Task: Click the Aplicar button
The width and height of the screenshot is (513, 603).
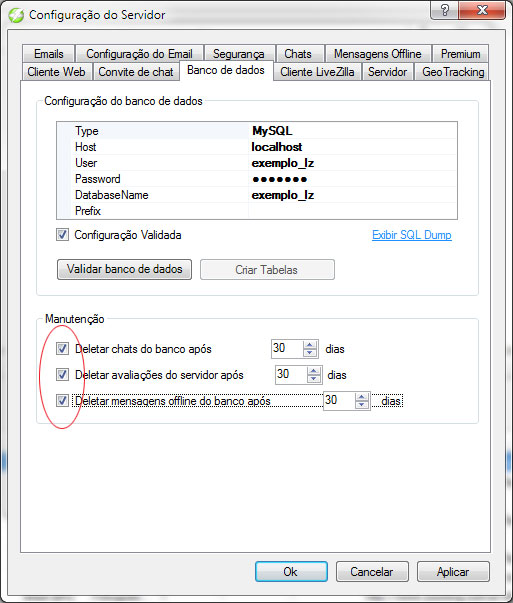Action: pyautogui.click(x=453, y=572)
